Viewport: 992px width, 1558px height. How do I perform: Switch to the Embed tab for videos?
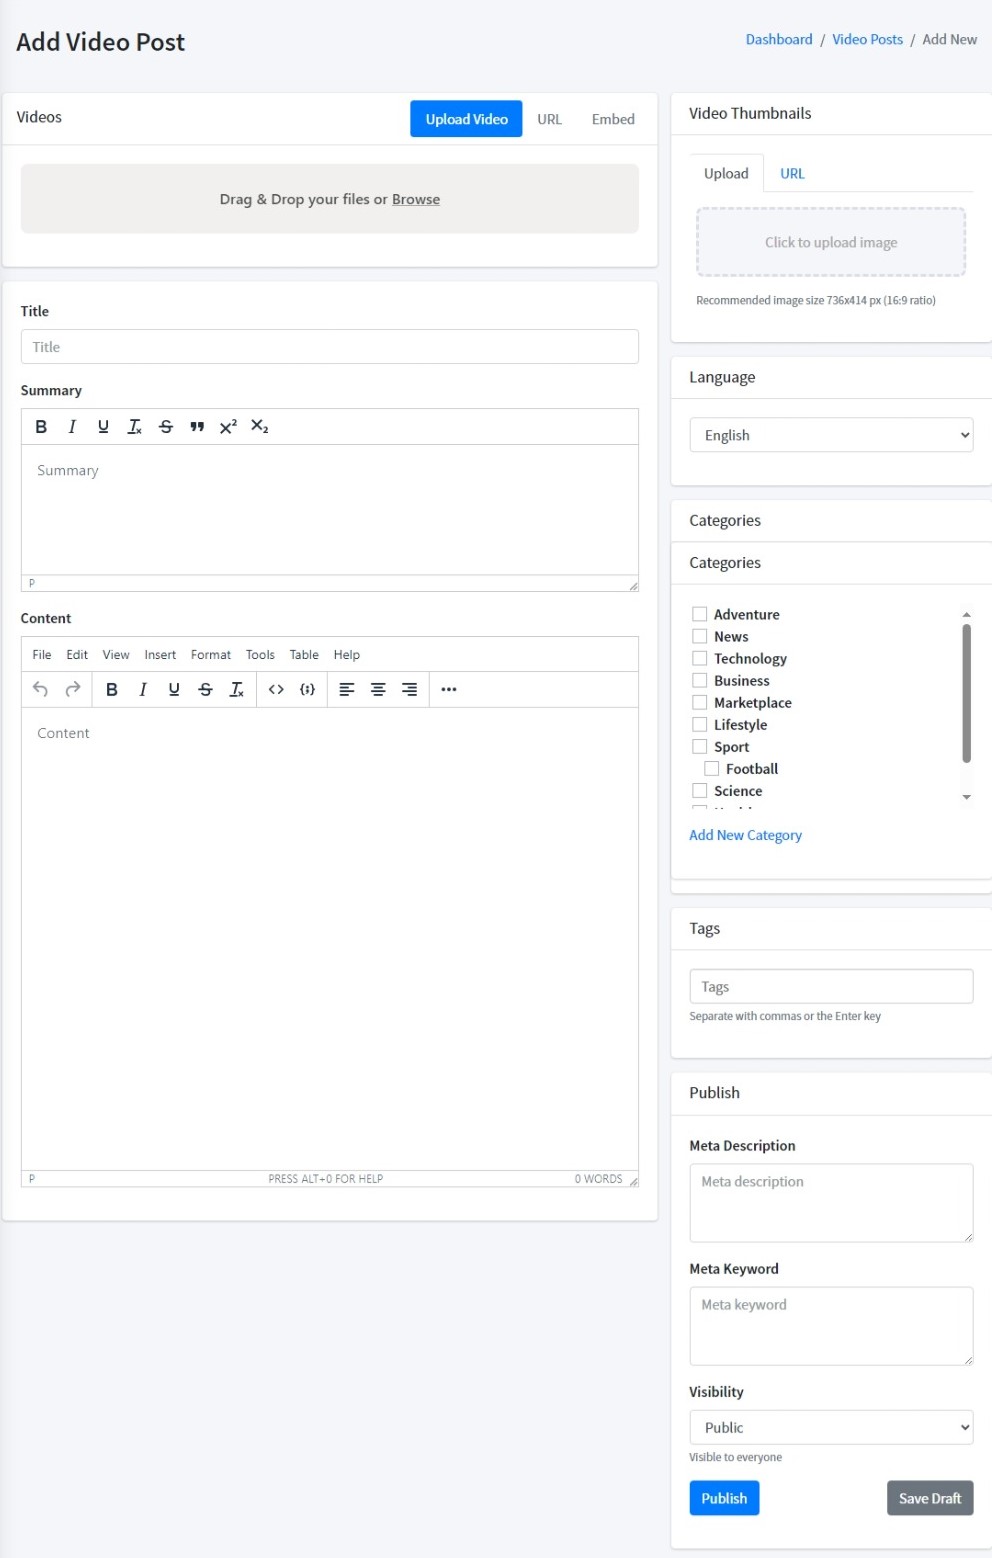(x=612, y=119)
